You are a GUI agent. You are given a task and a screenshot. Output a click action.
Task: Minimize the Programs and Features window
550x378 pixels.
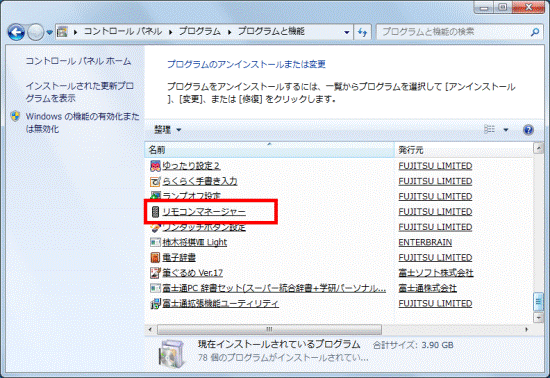484,8
